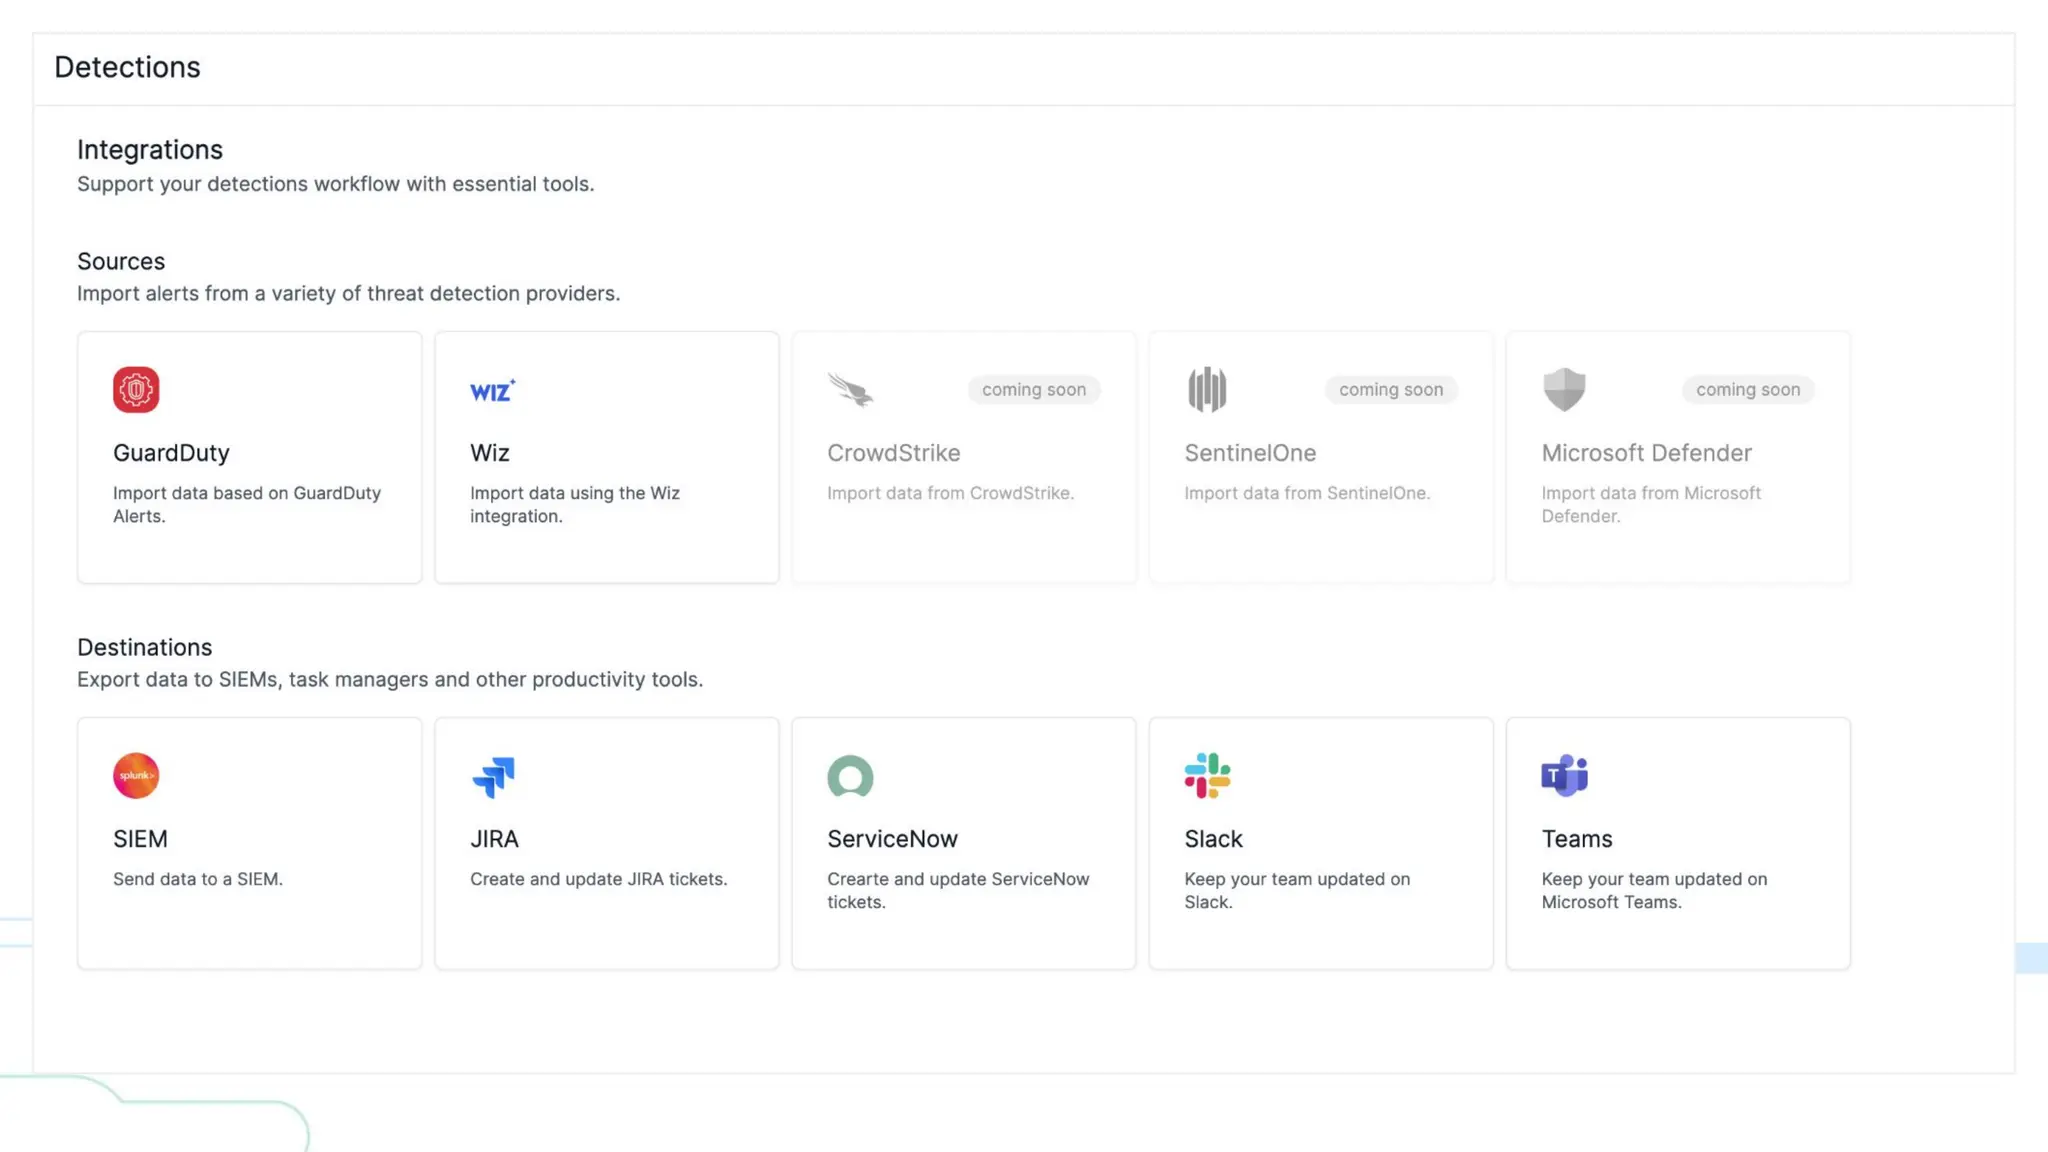This screenshot has width=2048, height=1152.
Task: Click the Slack multicolor logo icon
Action: [x=1207, y=776]
